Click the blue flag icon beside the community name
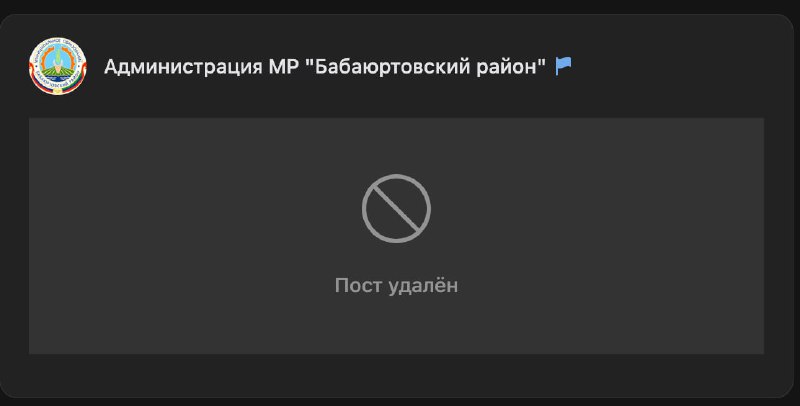The width and height of the screenshot is (800, 406). [x=563, y=66]
